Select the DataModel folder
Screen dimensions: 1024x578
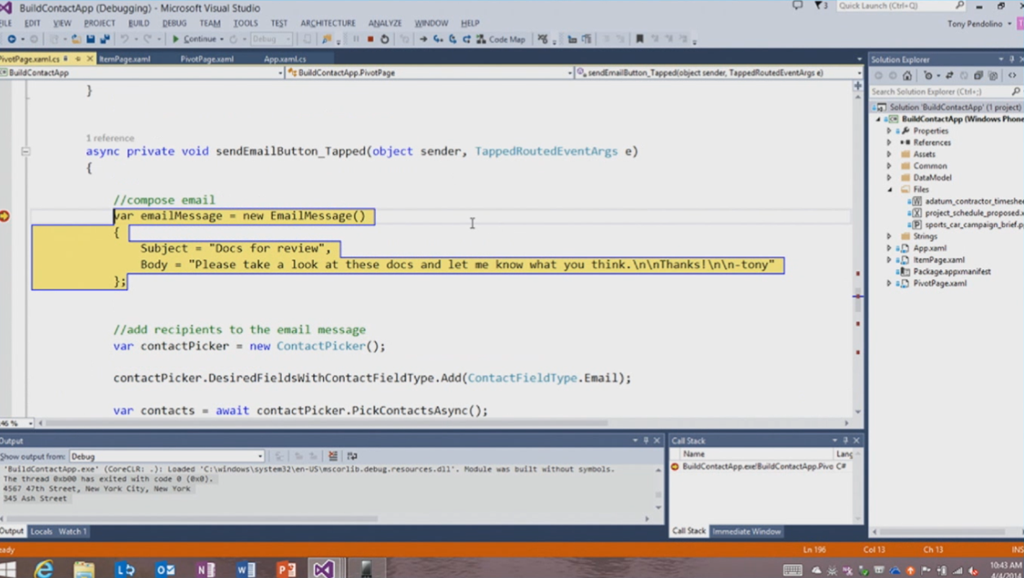click(x=932, y=178)
